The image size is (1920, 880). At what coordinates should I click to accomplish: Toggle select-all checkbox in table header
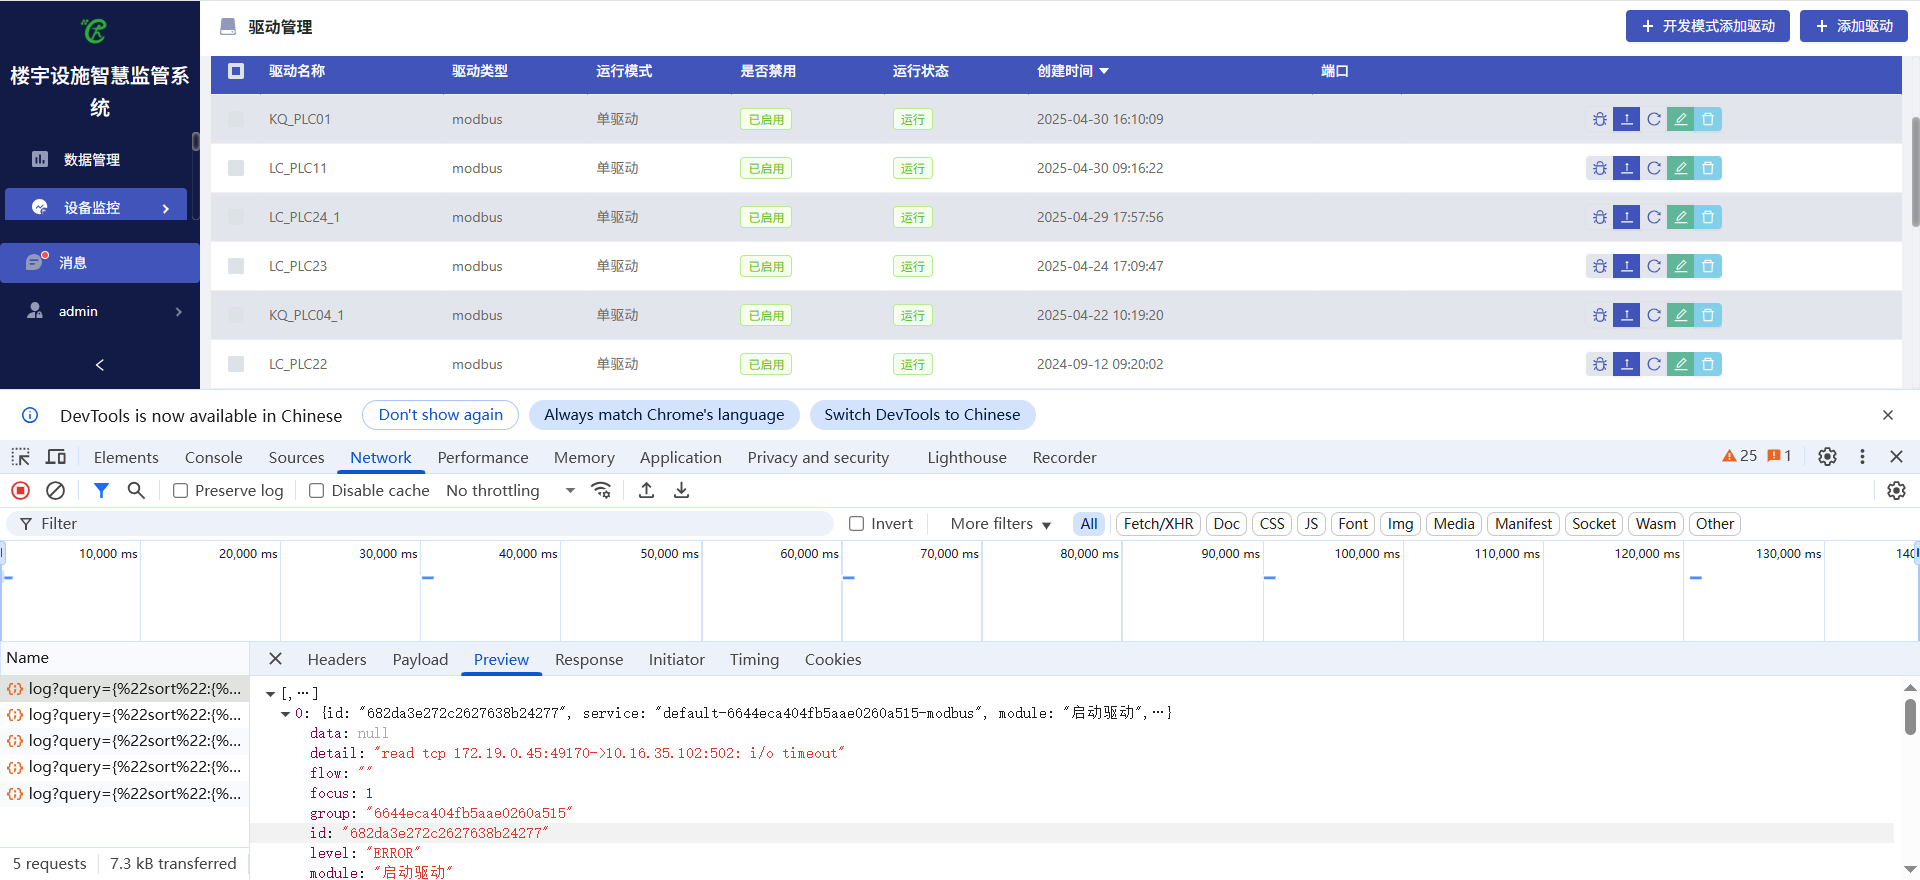pyautogui.click(x=236, y=71)
